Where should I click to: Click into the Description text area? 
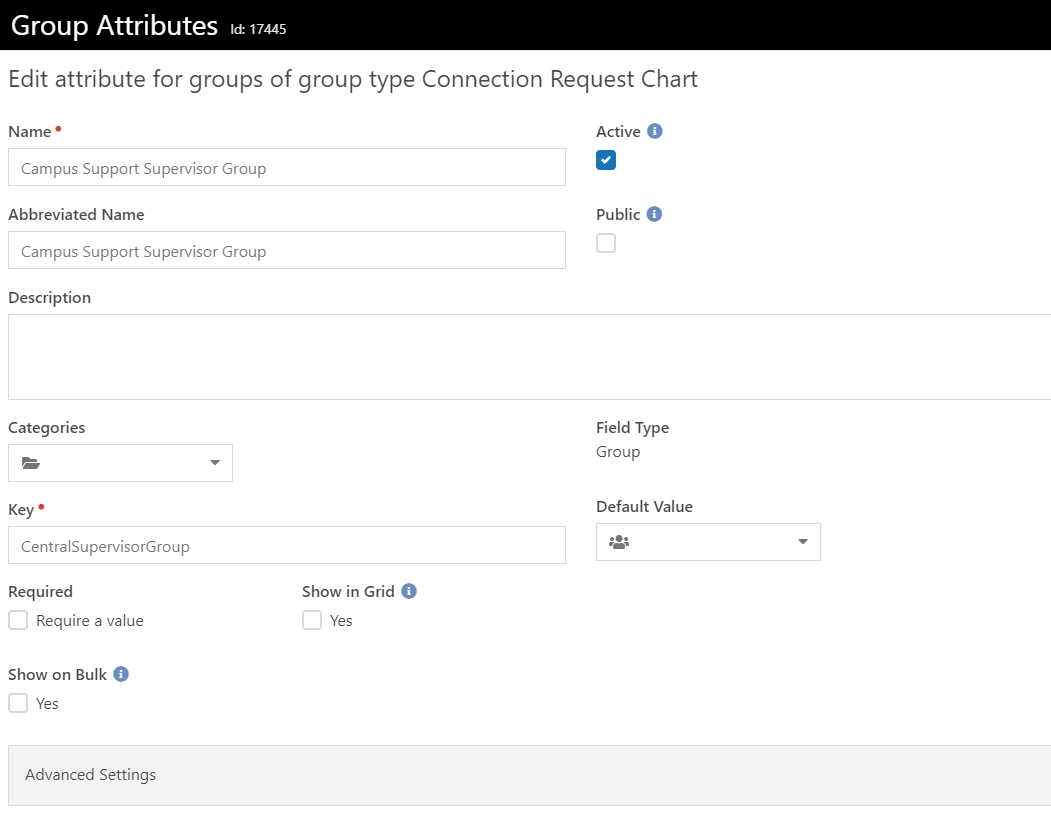coord(530,357)
